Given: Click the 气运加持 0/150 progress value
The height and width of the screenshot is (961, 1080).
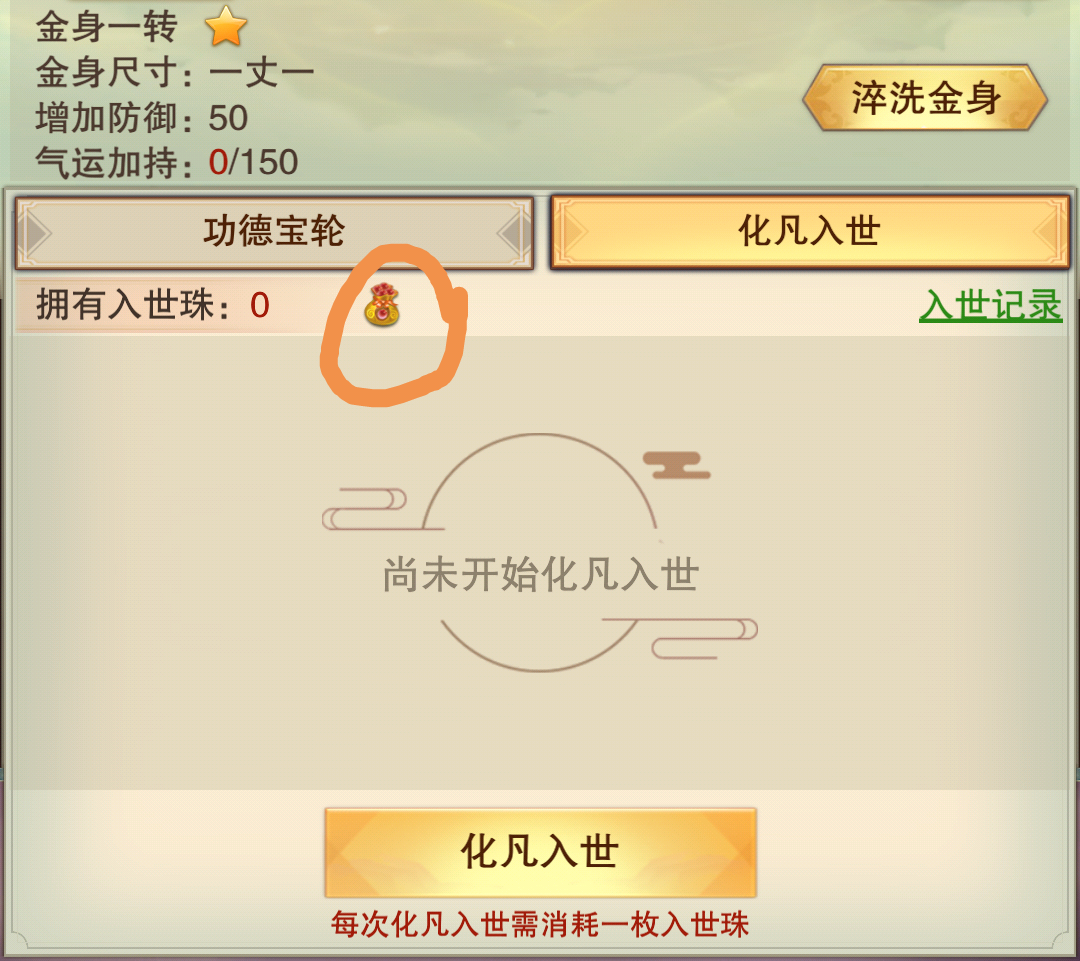Looking at the screenshot, I should click(253, 163).
